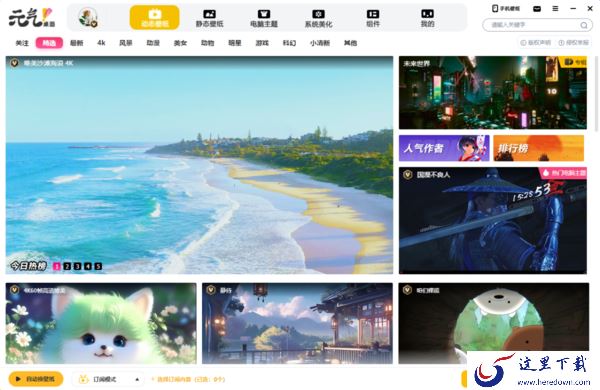600x390 pixels.
Task: Show 今日热榜 carousel slide 2
Action: point(67,266)
